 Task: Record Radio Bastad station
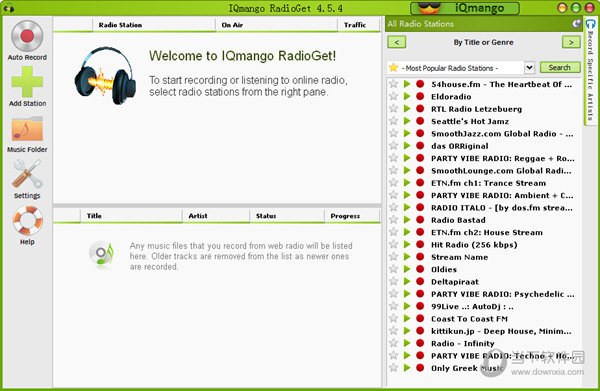coord(420,220)
